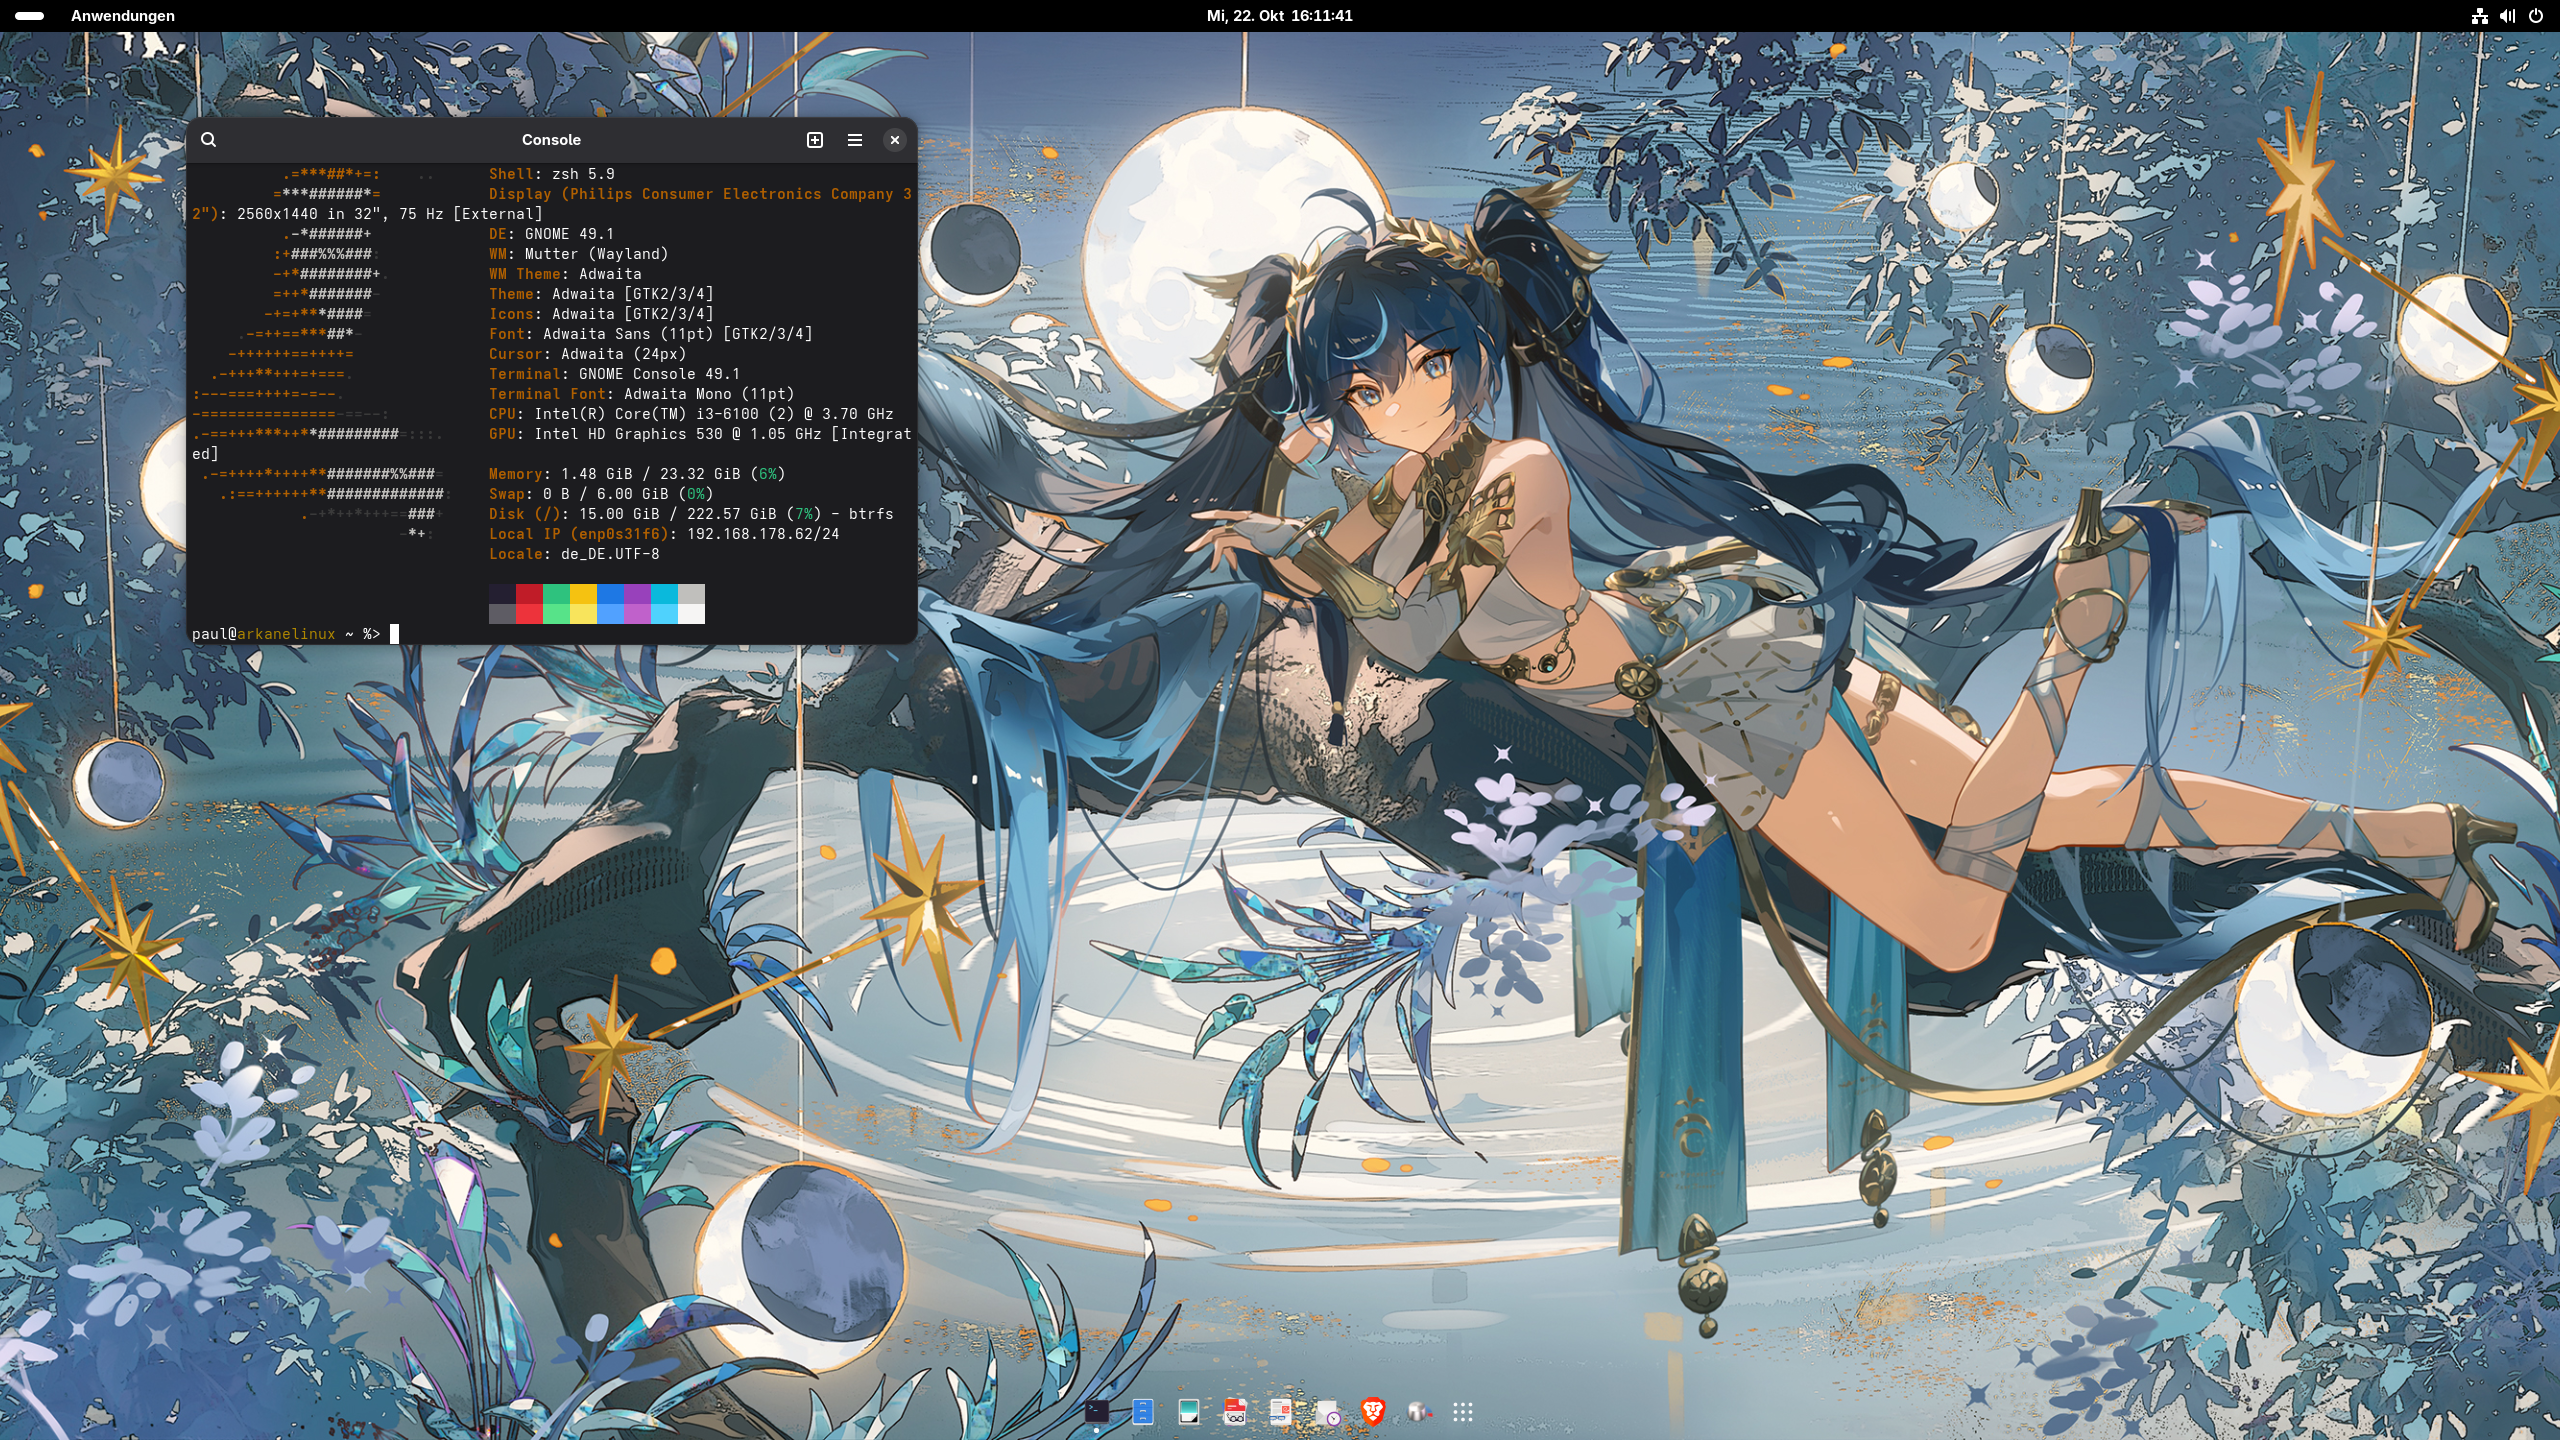The width and height of the screenshot is (2560, 1440).
Task: Open the Anwendungen menu
Action: [122, 16]
